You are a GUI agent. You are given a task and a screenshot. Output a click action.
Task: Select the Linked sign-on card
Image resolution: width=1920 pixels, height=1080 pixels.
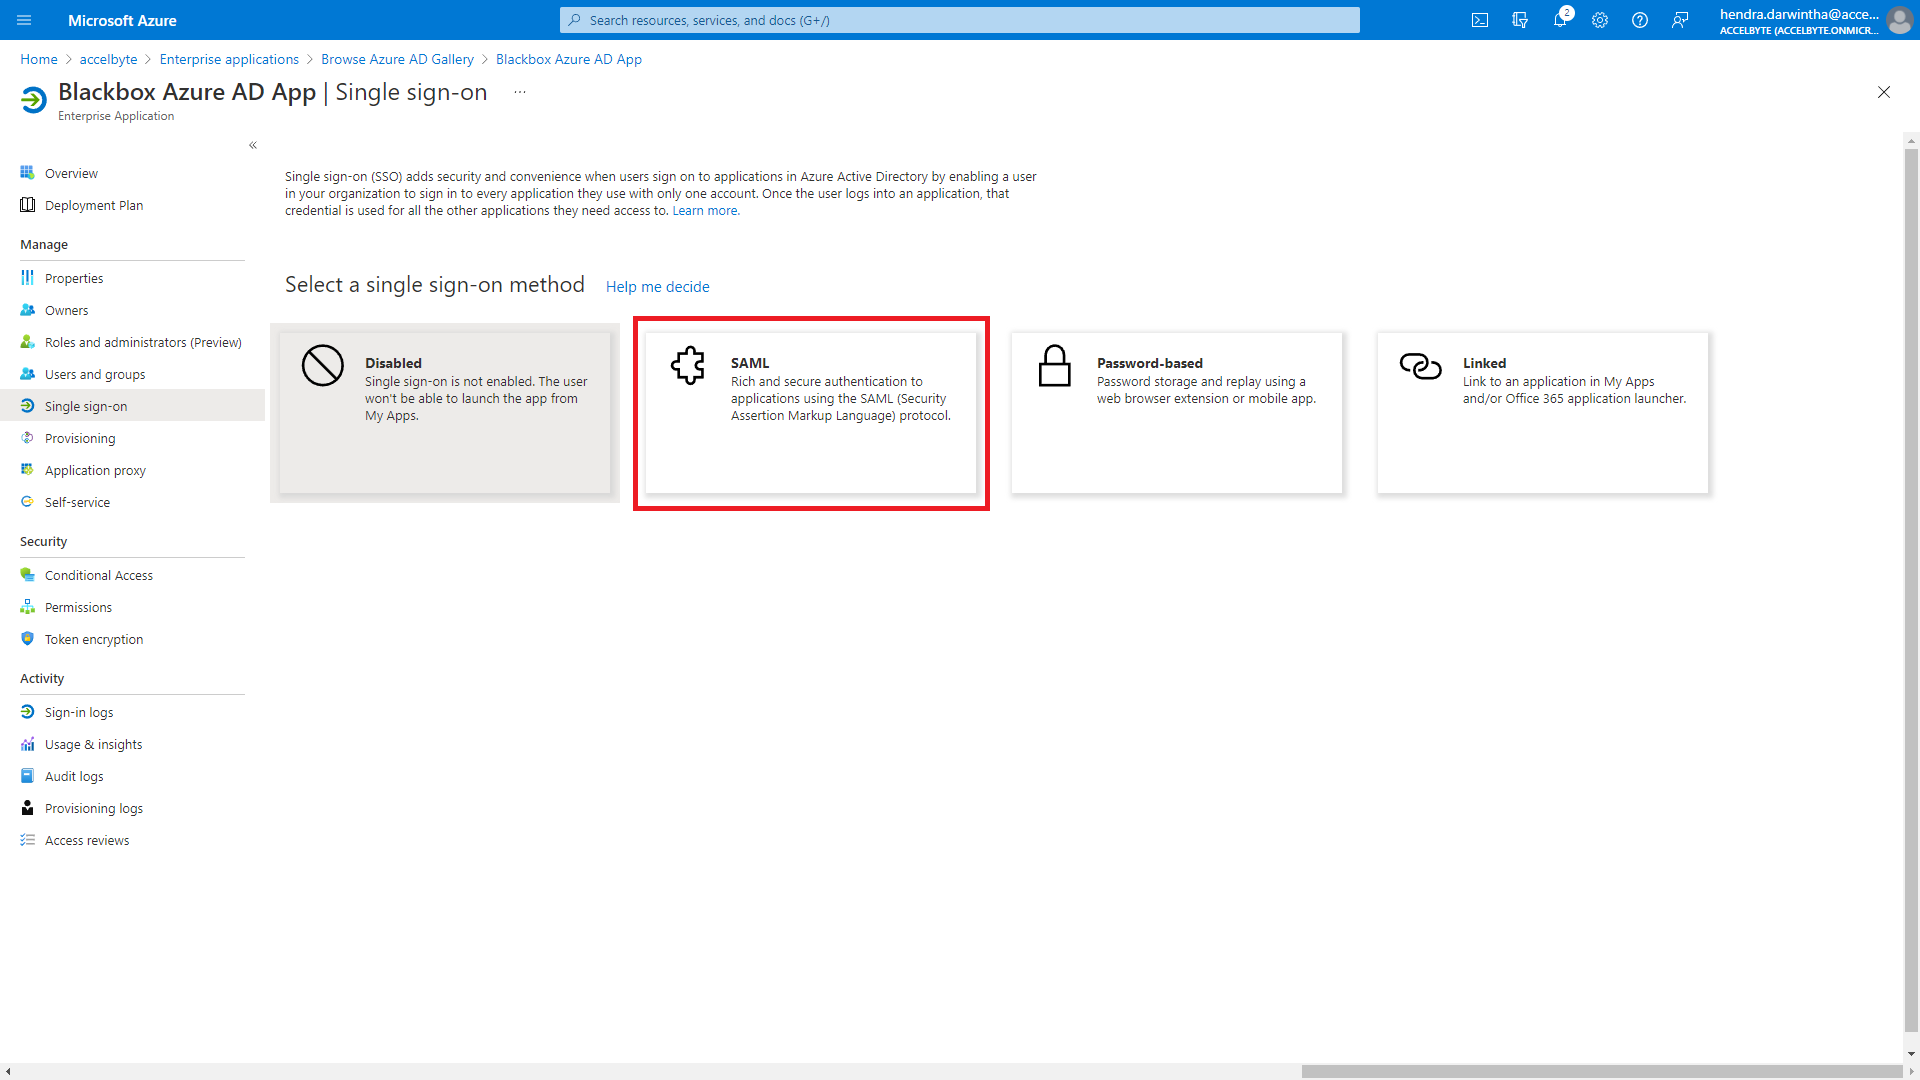tap(1543, 413)
